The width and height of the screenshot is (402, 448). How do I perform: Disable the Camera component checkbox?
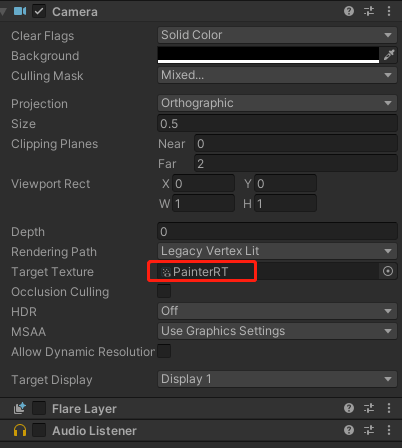point(39,11)
